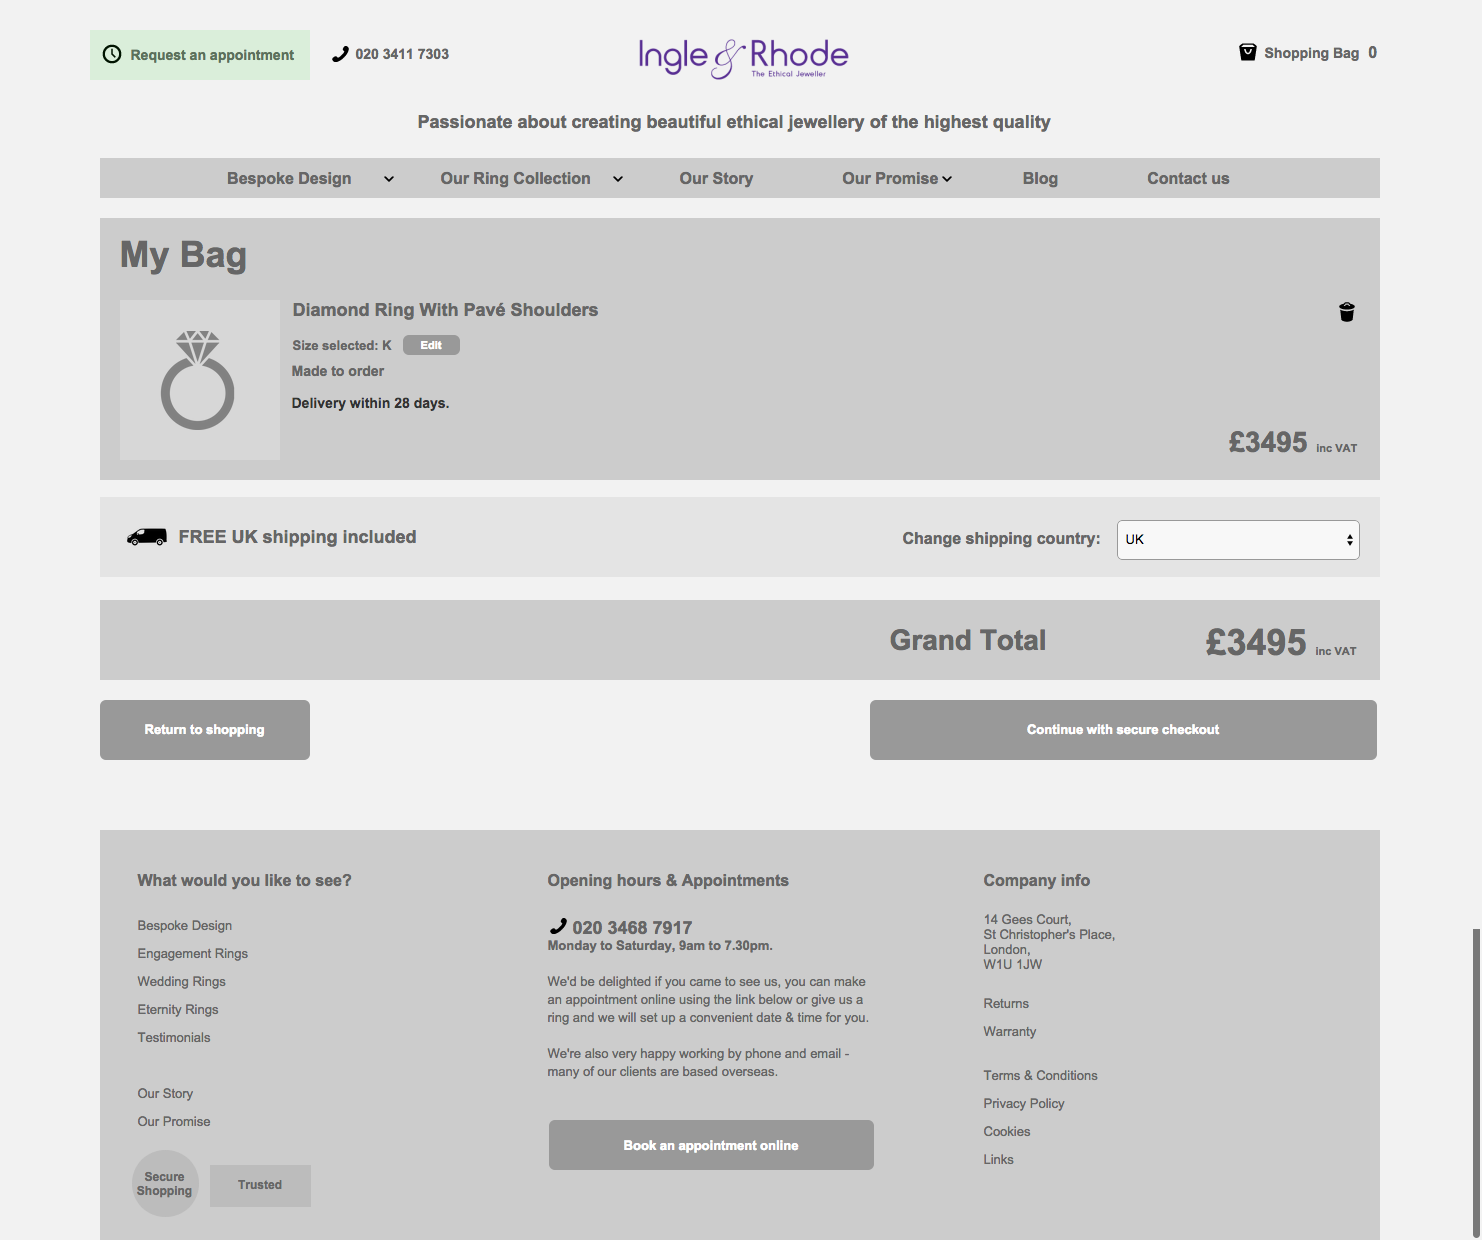Click the delivery van shipping icon
Image resolution: width=1482 pixels, height=1240 pixels.
click(x=147, y=537)
